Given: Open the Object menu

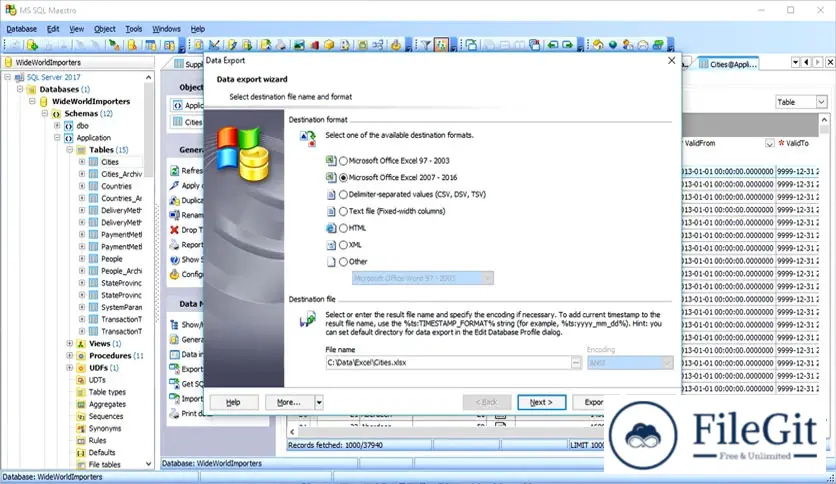Looking at the screenshot, I should pyautogui.click(x=104, y=29).
